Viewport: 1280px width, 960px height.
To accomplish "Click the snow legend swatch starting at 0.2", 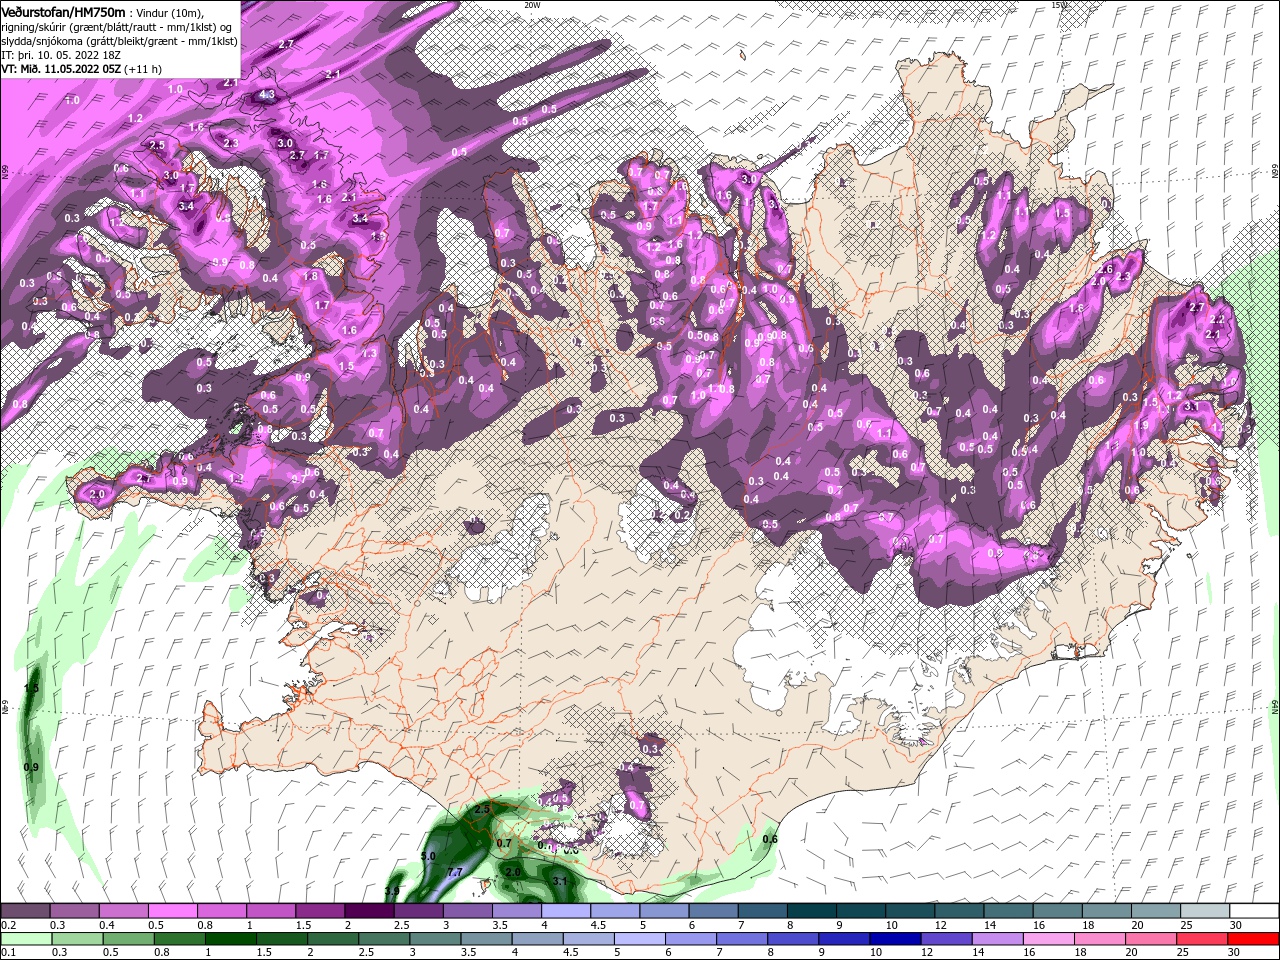I will (26, 911).
